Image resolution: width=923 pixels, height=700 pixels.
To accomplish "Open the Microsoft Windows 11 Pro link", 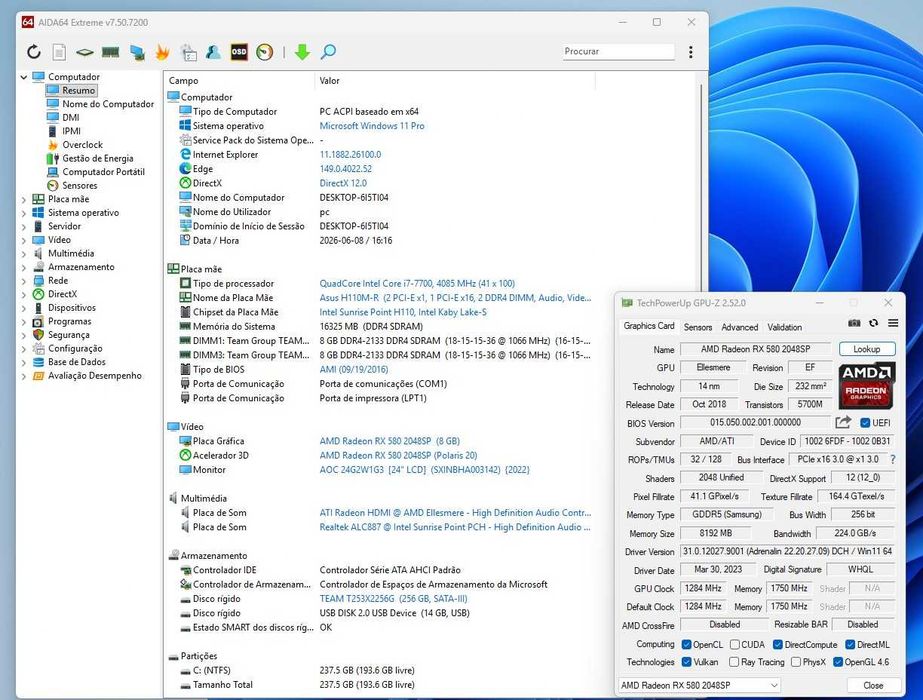I will click(x=371, y=126).
